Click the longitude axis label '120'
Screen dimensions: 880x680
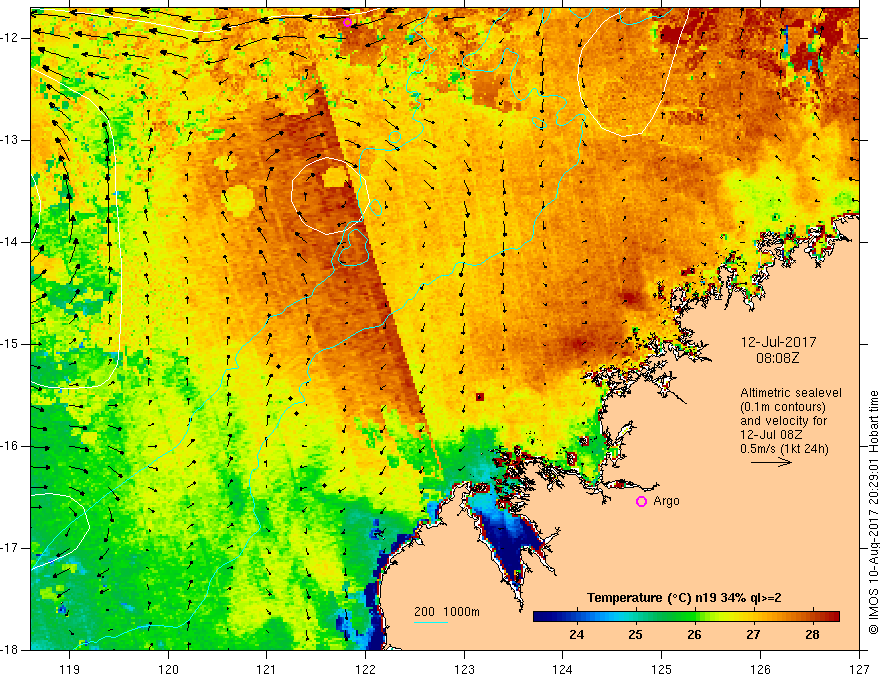coord(168,669)
